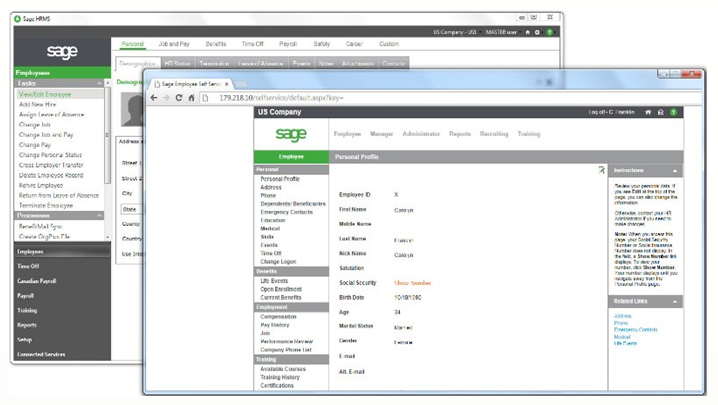Click browser home button
The height and width of the screenshot is (405, 718).
click(x=191, y=98)
